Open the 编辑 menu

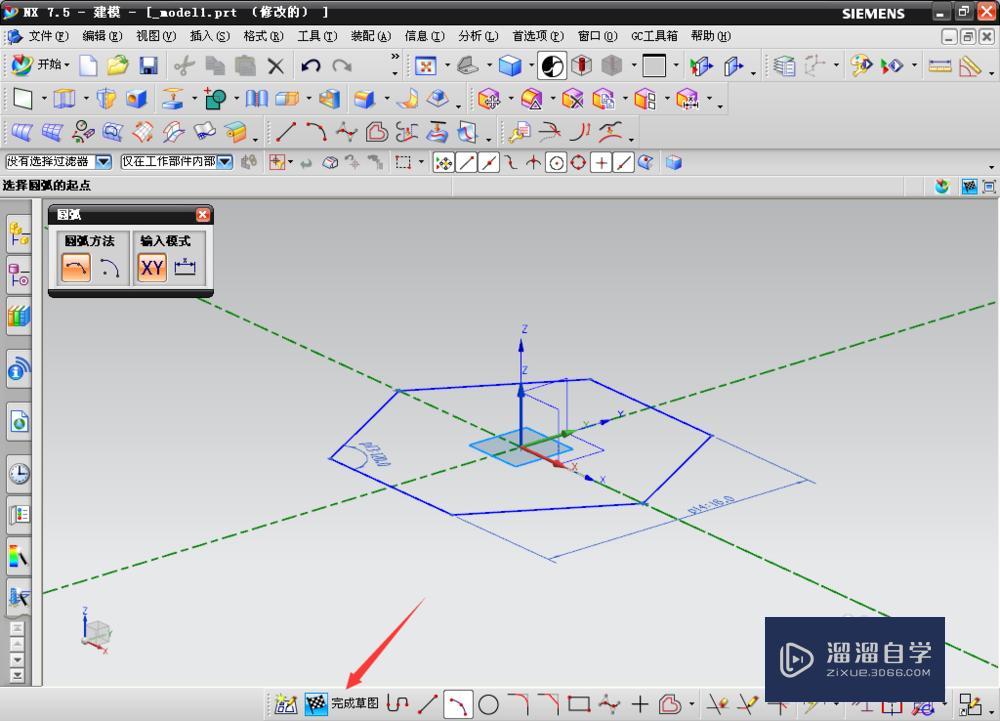pos(102,36)
